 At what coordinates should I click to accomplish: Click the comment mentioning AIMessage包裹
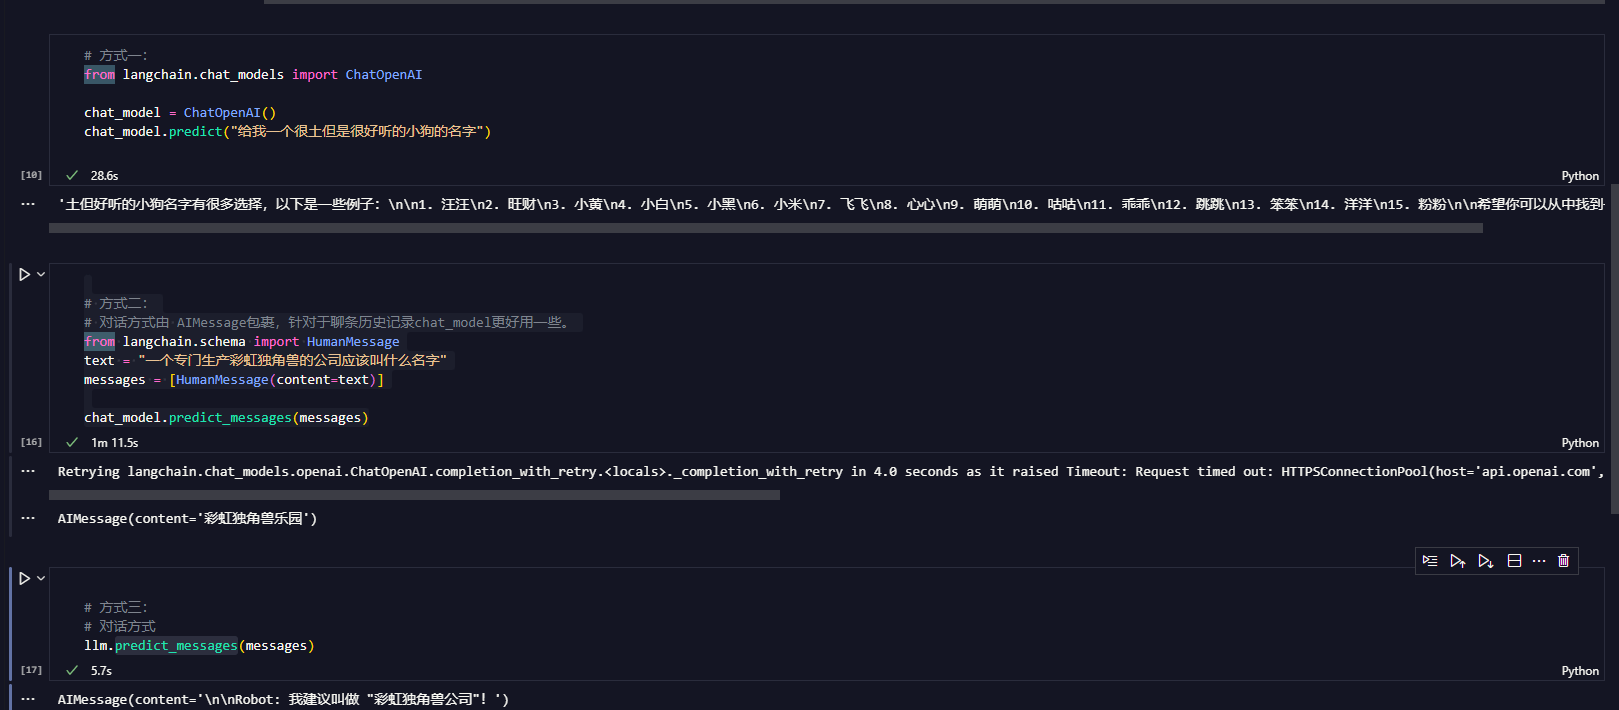click(330, 323)
